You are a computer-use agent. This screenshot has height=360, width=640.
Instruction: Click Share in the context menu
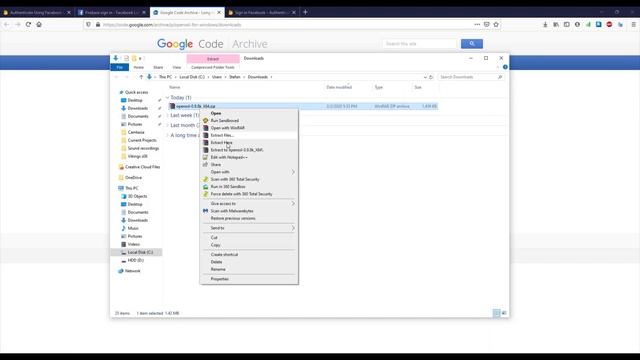click(x=216, y=164)
